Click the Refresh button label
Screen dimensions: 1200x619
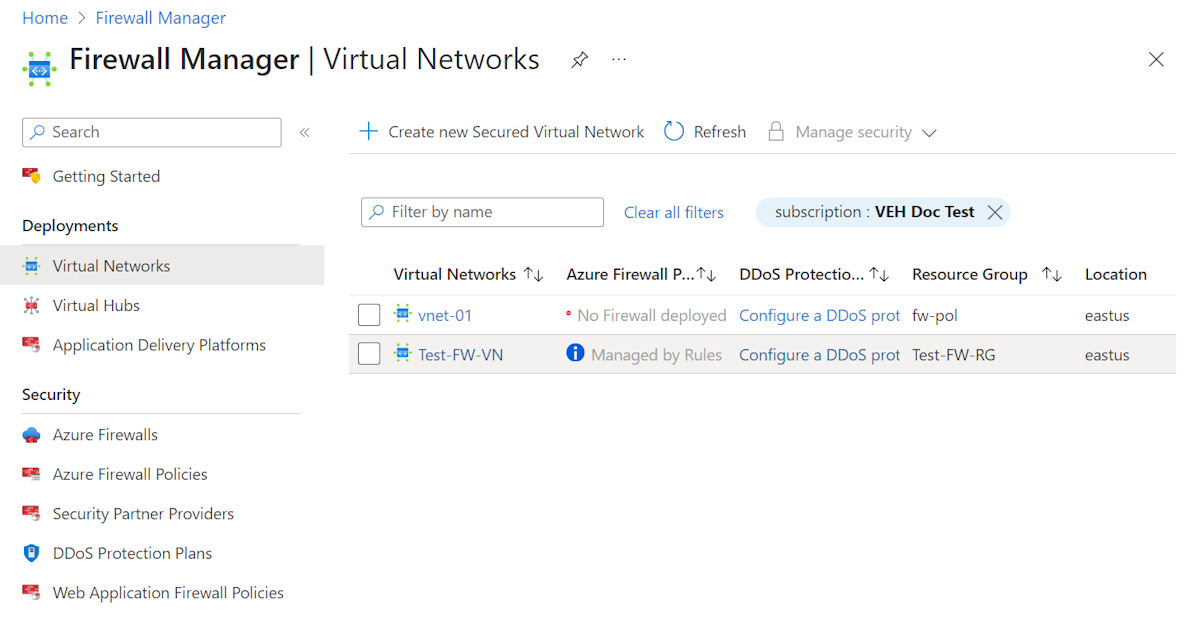pos(720,132)
